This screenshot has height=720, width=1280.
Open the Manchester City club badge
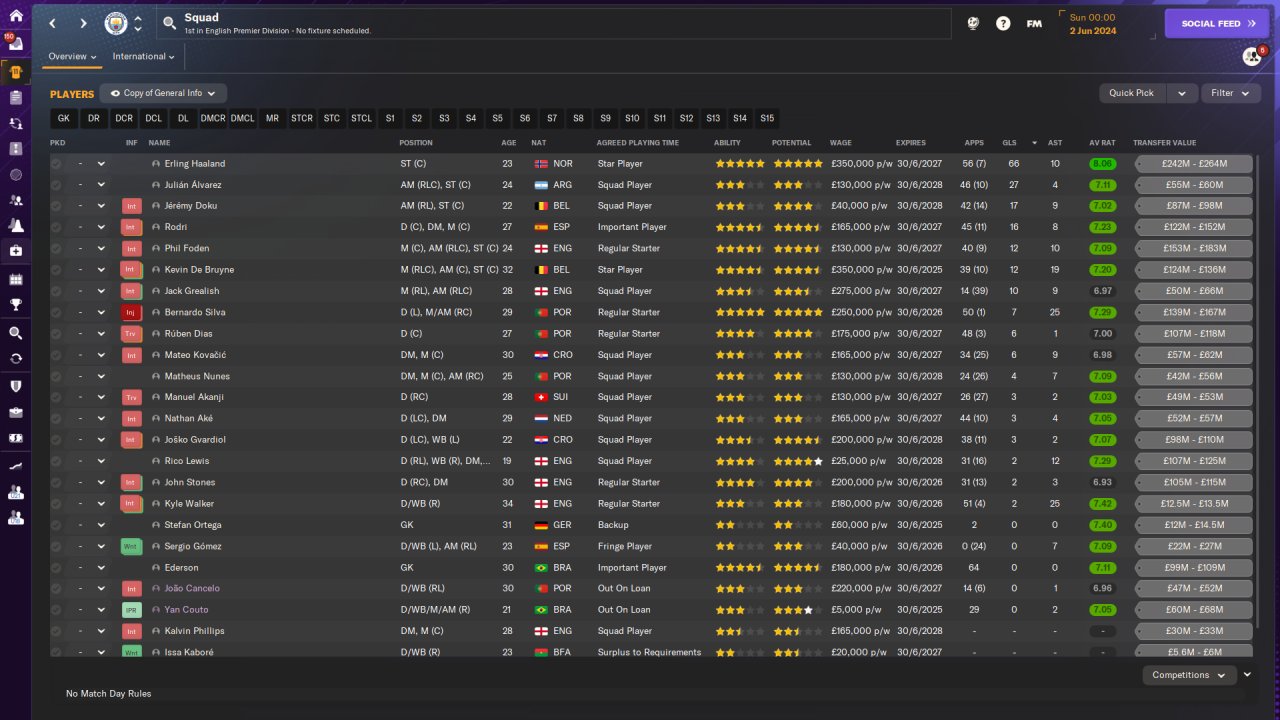(x=116, y=23)
